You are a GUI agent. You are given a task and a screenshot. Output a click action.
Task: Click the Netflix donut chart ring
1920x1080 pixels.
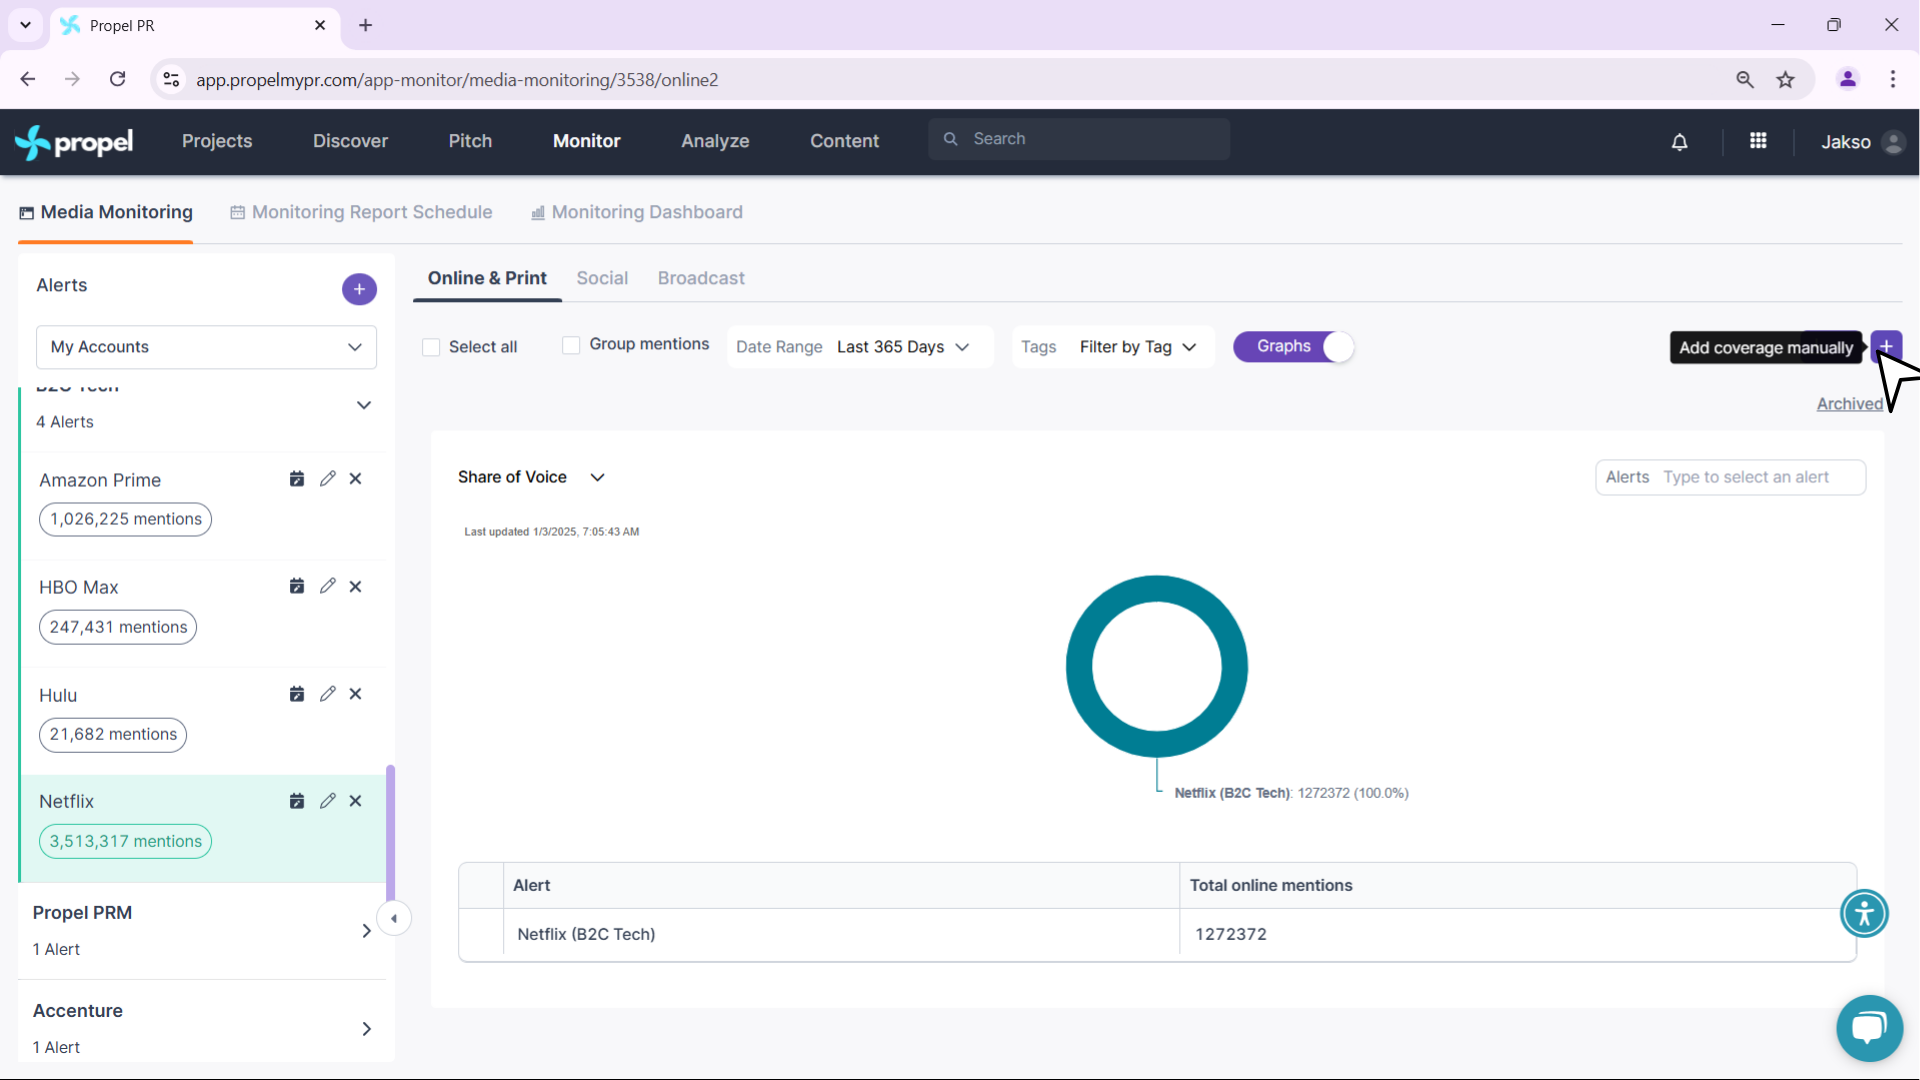pyautogui.click(x=1157, y=589)
